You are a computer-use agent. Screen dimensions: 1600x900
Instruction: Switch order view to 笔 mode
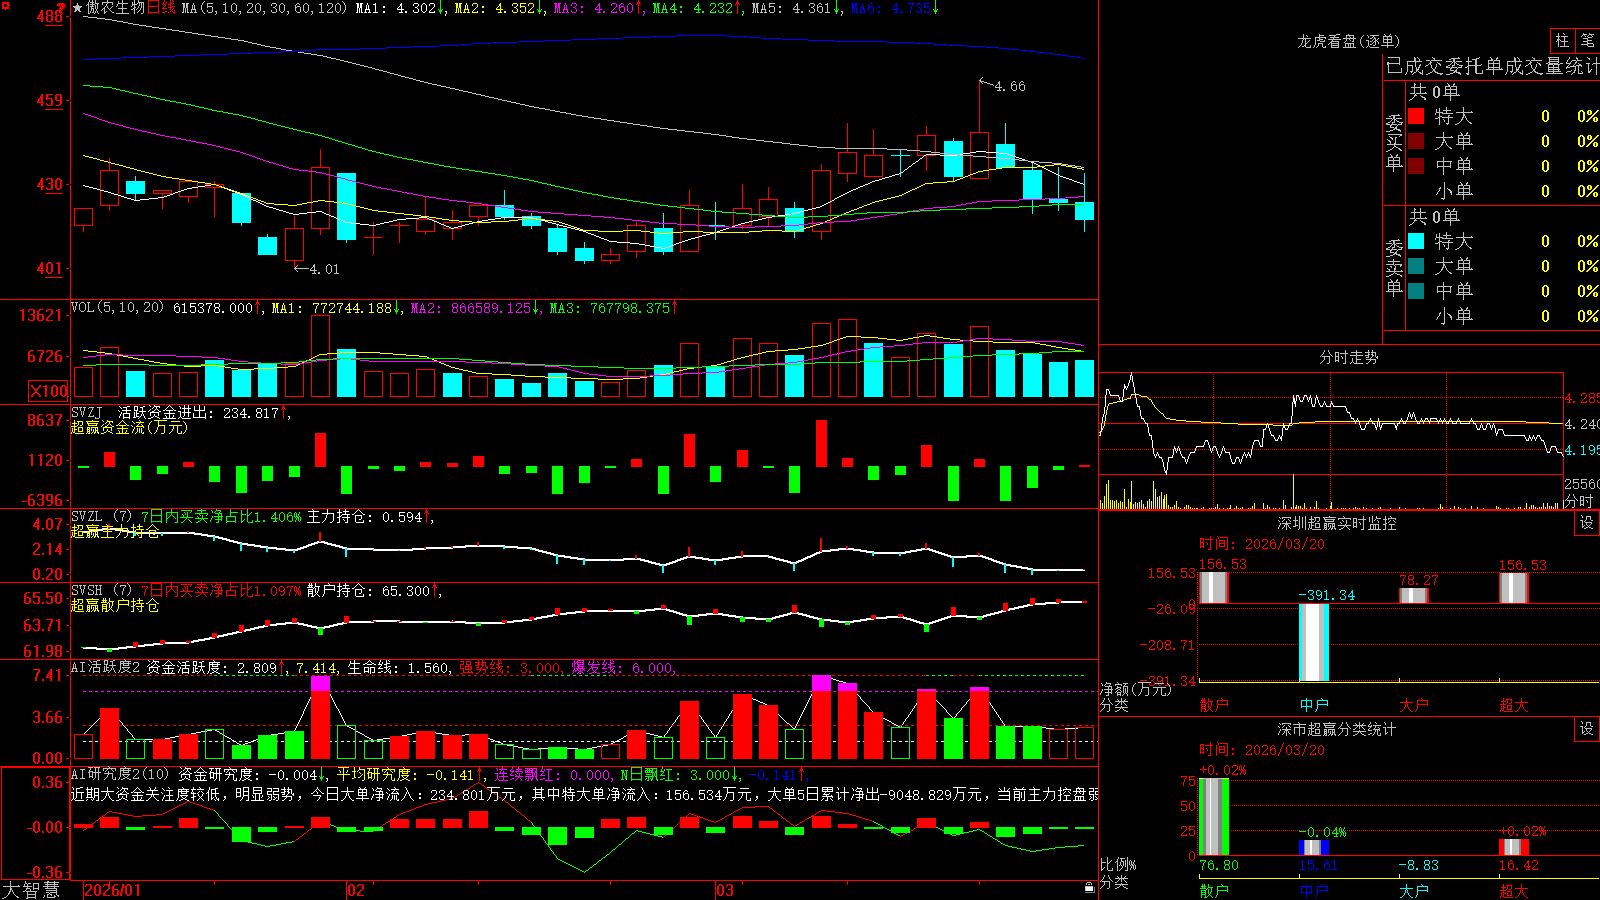point(1587,40)
